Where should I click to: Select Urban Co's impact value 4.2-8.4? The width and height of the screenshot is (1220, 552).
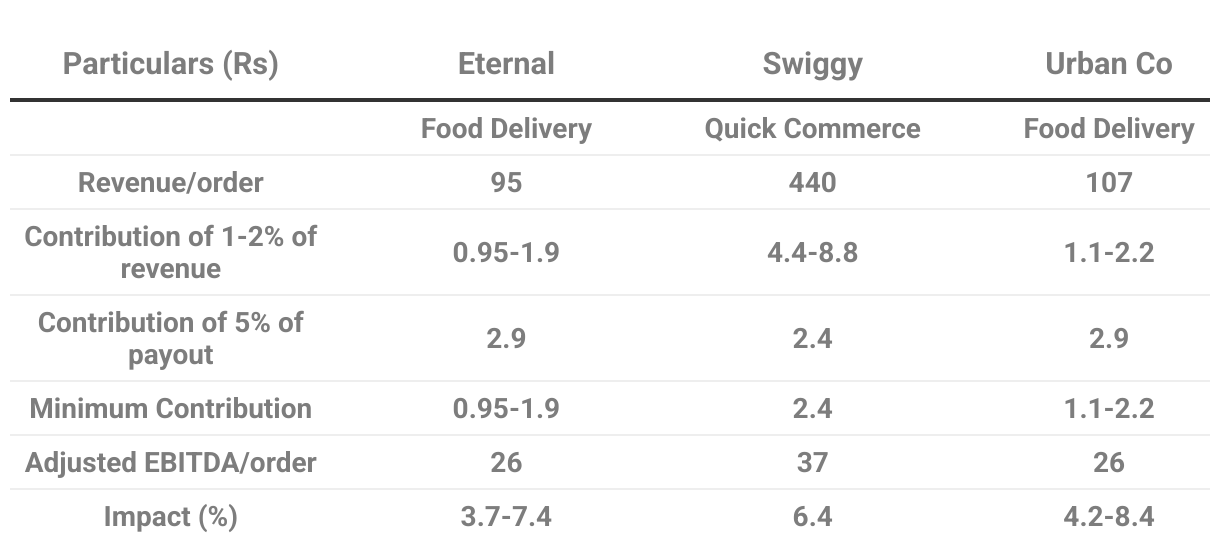1108,517
